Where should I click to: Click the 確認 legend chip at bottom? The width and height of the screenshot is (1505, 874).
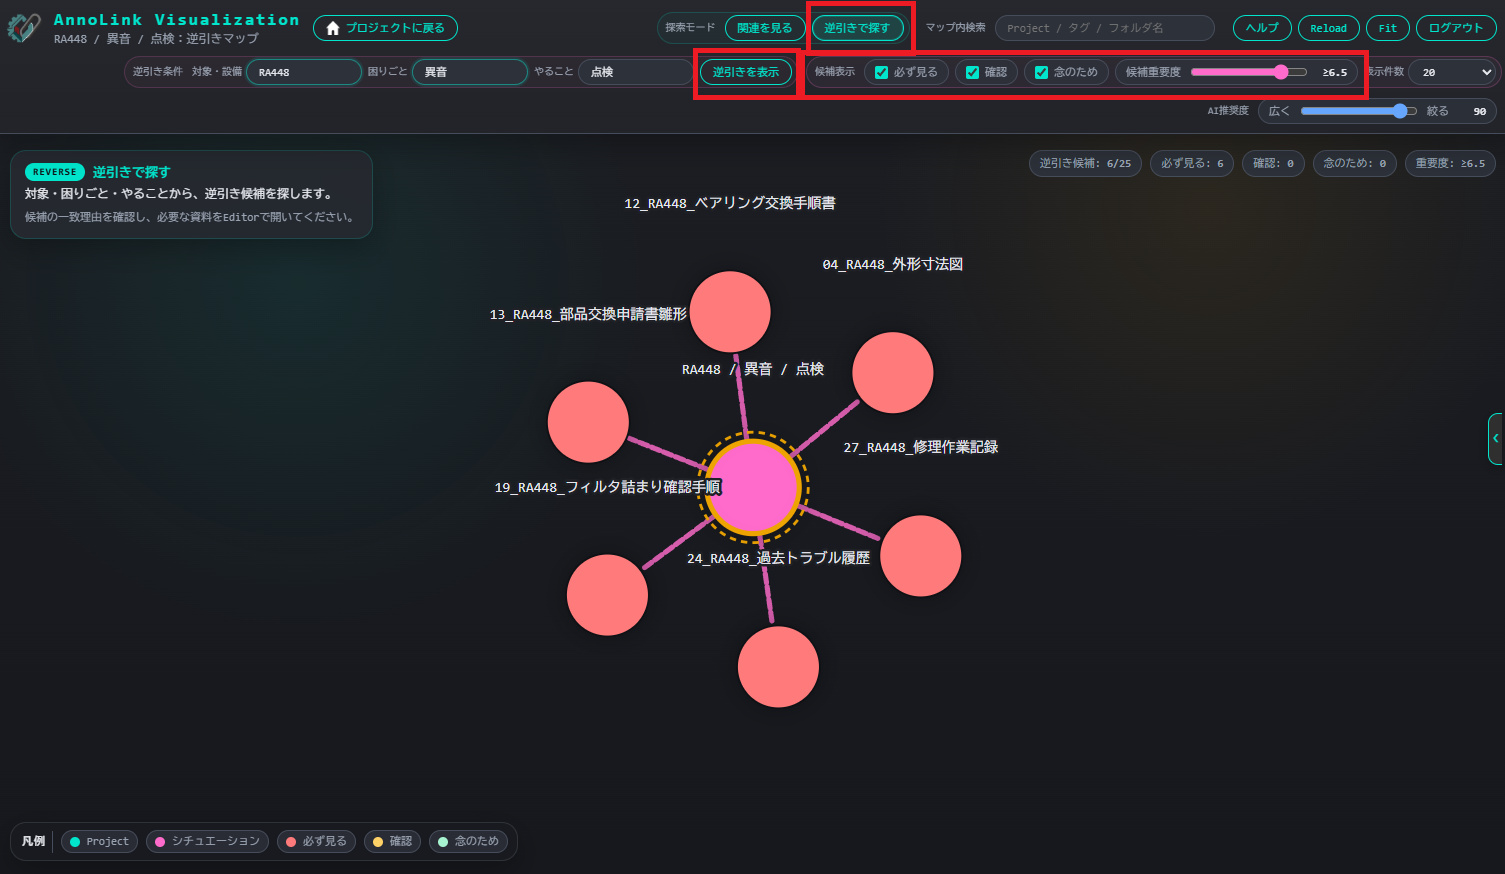392,841
